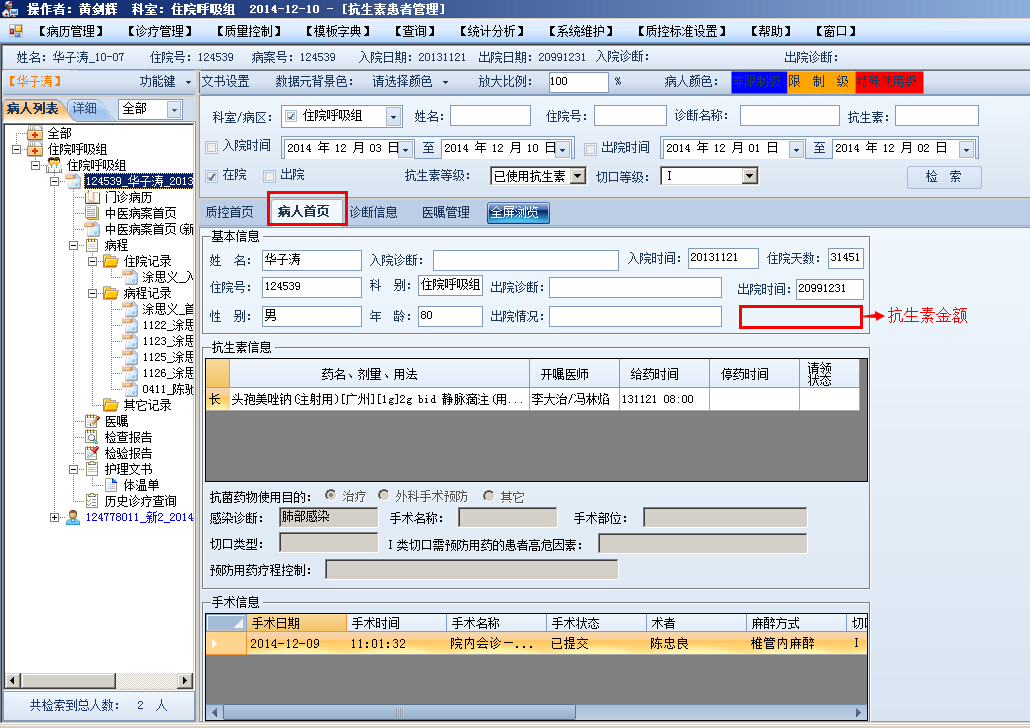Click the app icon left of 病历管理 menu
The width and height of the screenshot is (1030, 728).
pos(16,31)
